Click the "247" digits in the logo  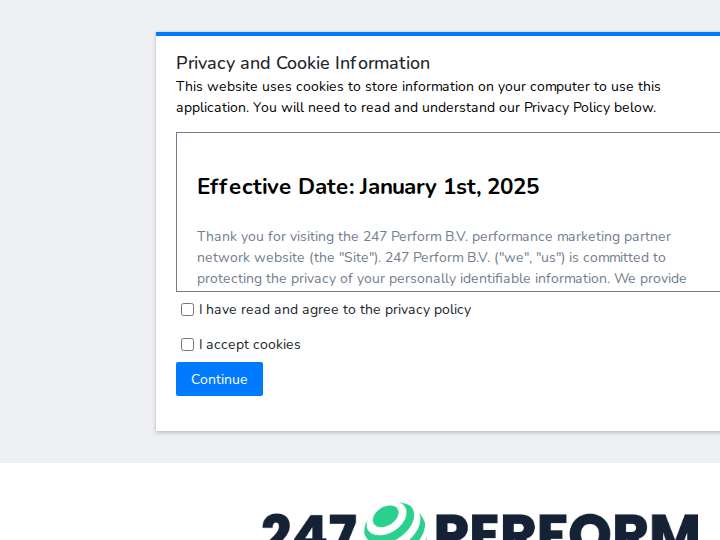(x=308, y=528)
